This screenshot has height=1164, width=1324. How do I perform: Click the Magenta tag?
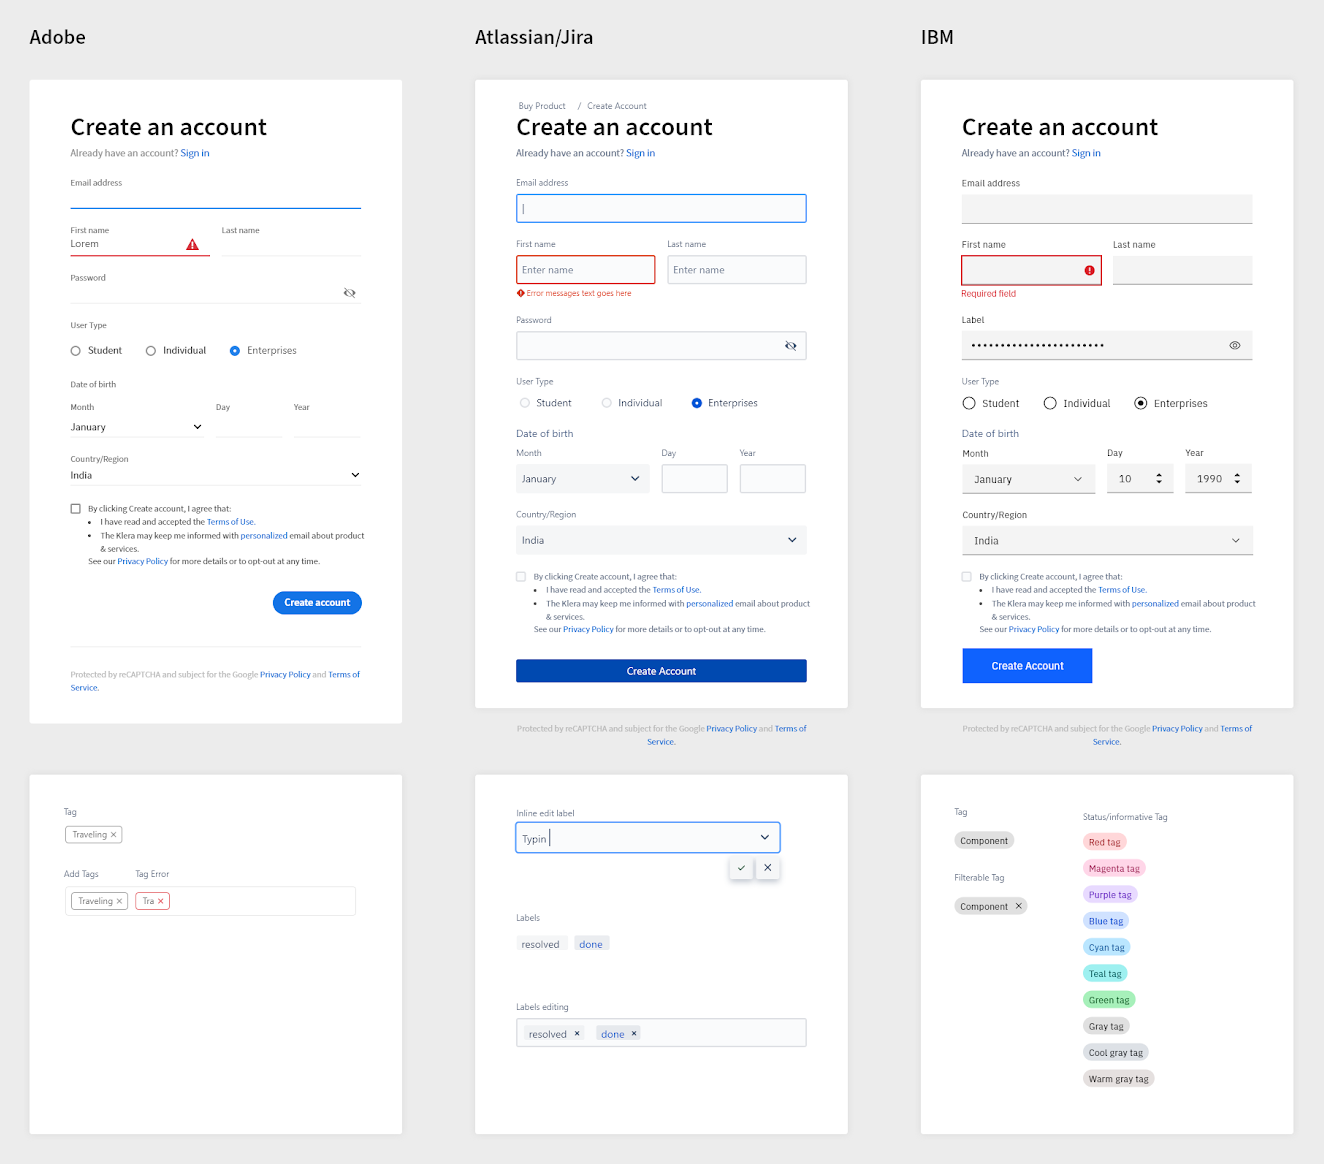click(1114, 868)
